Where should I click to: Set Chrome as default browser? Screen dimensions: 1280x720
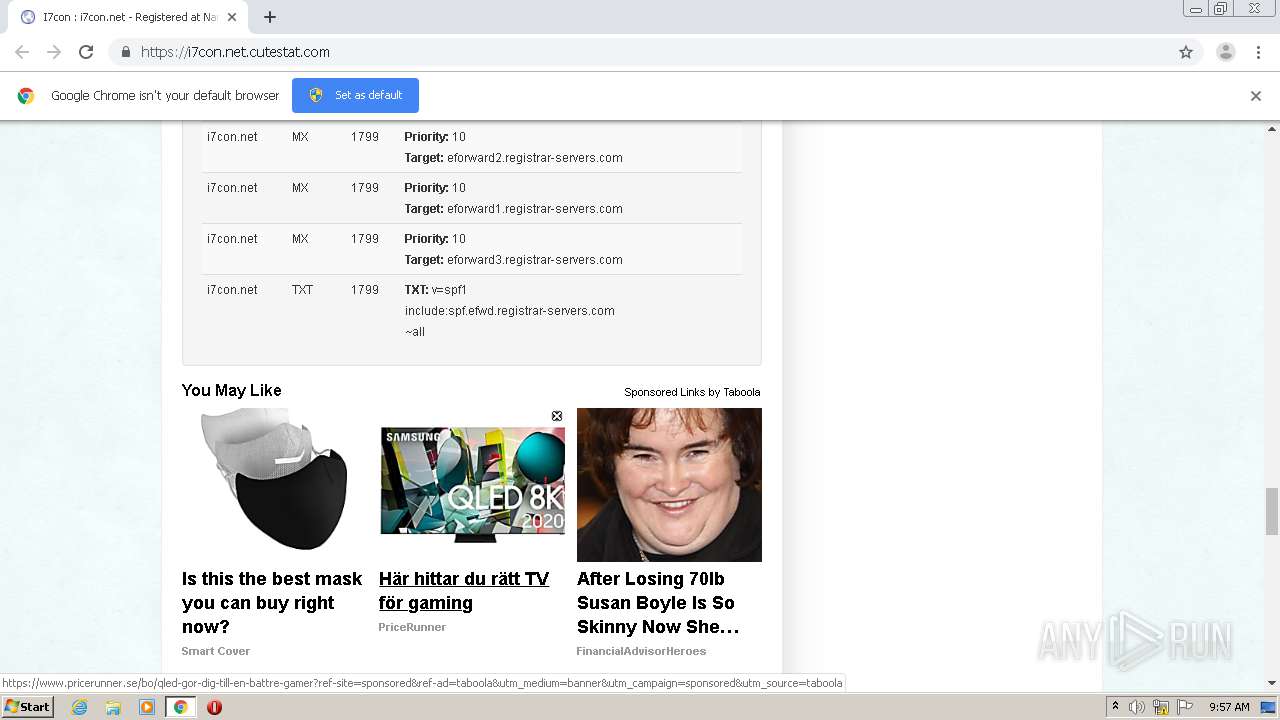(355, 95)
